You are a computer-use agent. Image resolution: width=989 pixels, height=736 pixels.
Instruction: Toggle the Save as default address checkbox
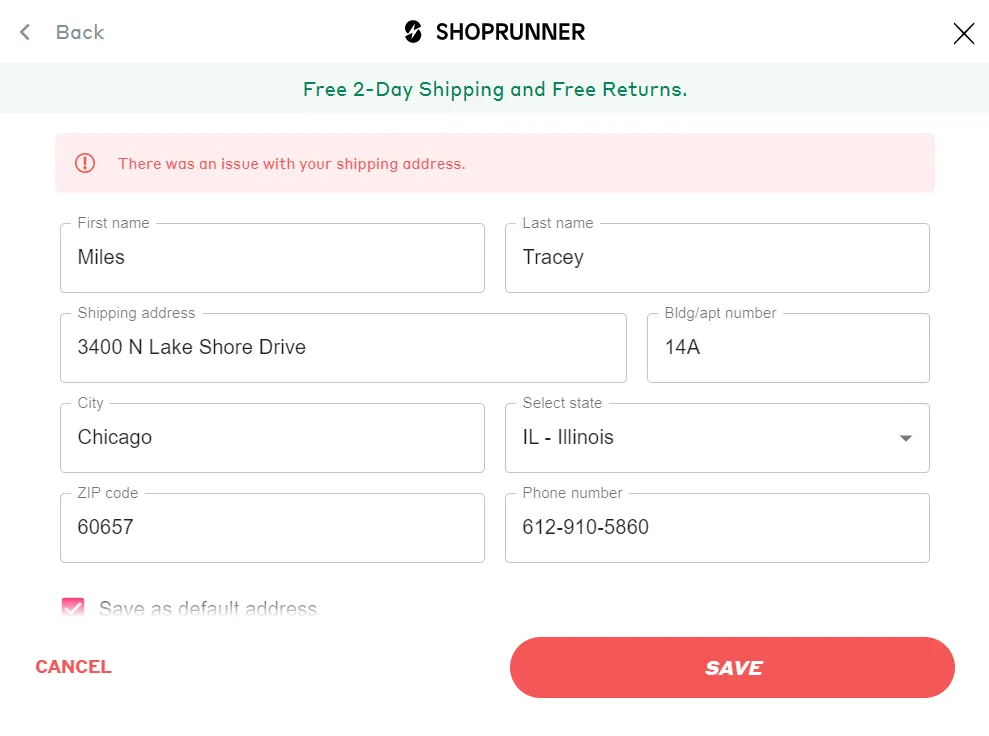click(x=73, y=609)
